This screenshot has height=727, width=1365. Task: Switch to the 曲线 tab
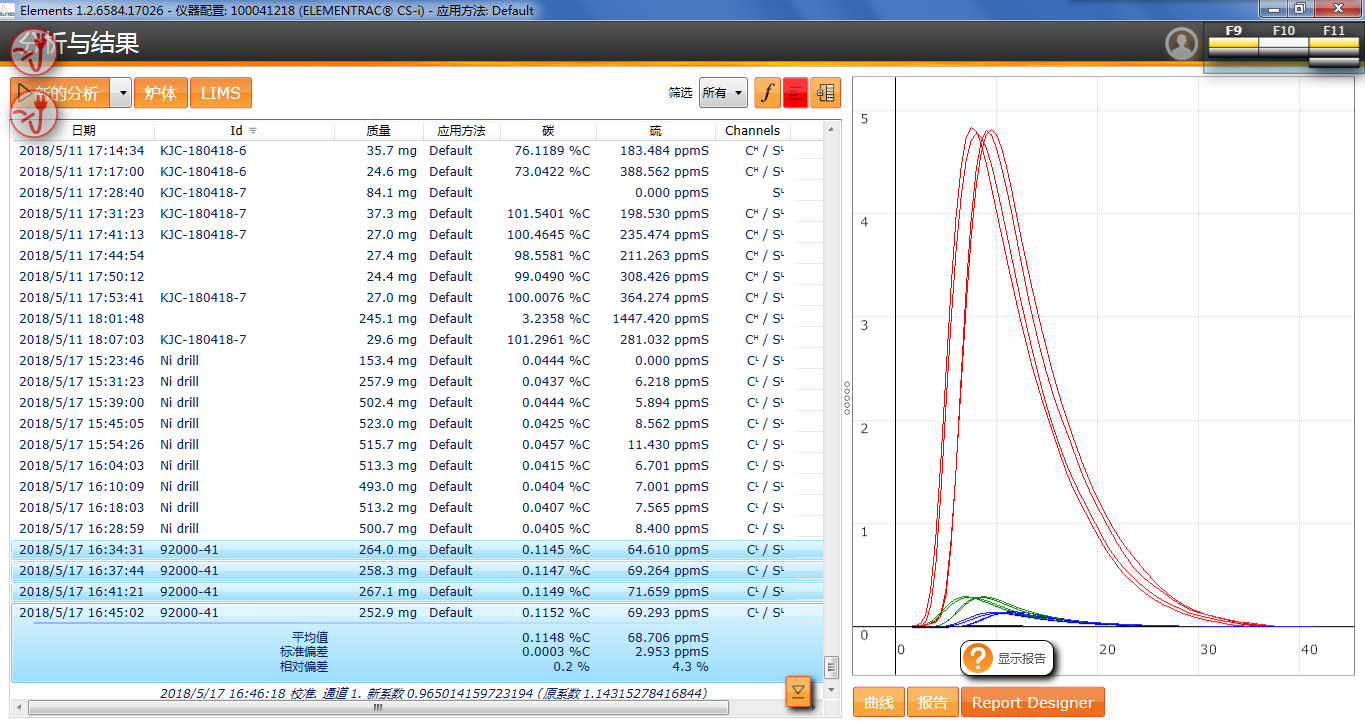(x=878, y=702)
